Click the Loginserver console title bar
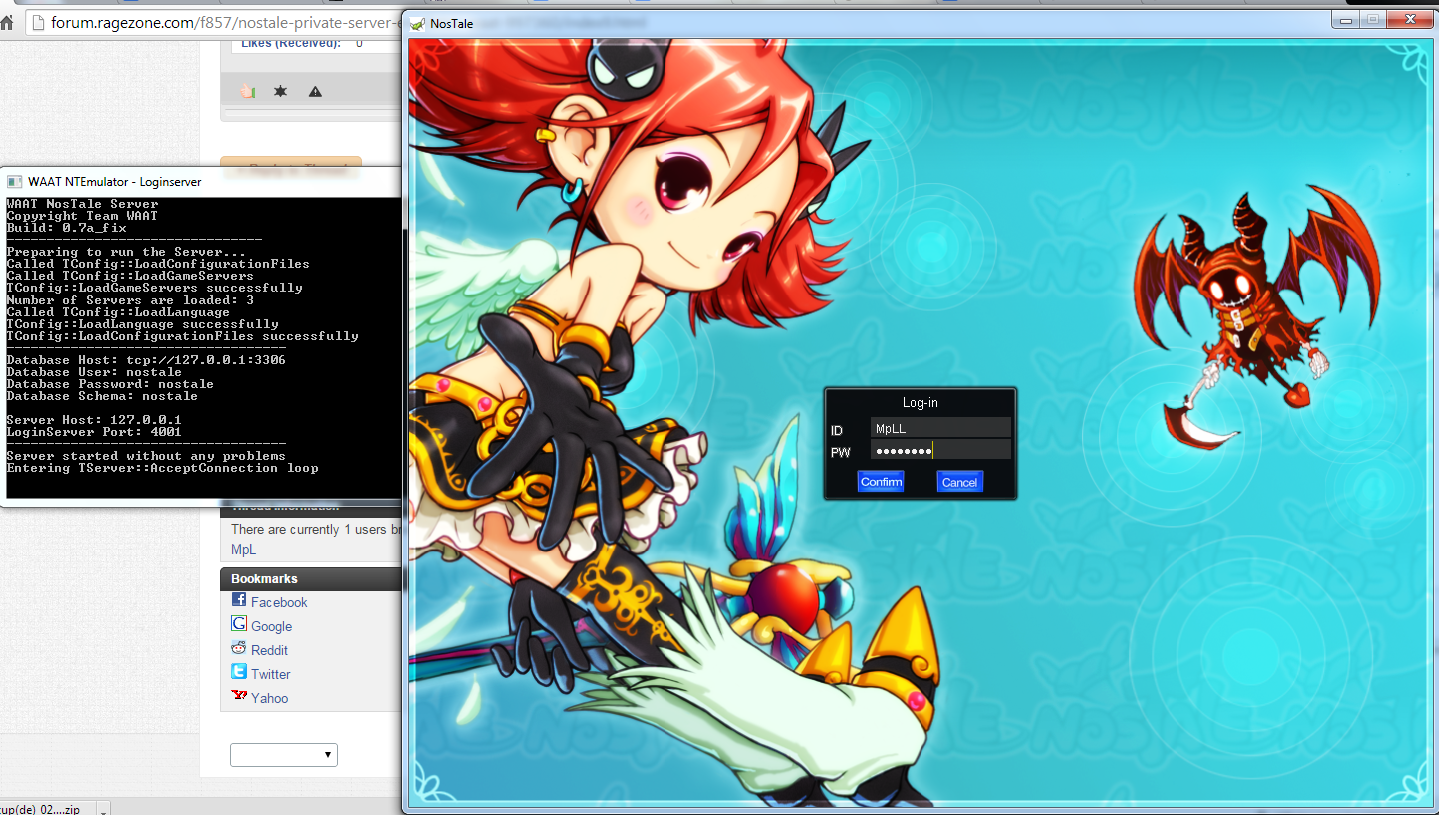The width and height of the screenshot is (1439, 815). [x=200, y=182]
